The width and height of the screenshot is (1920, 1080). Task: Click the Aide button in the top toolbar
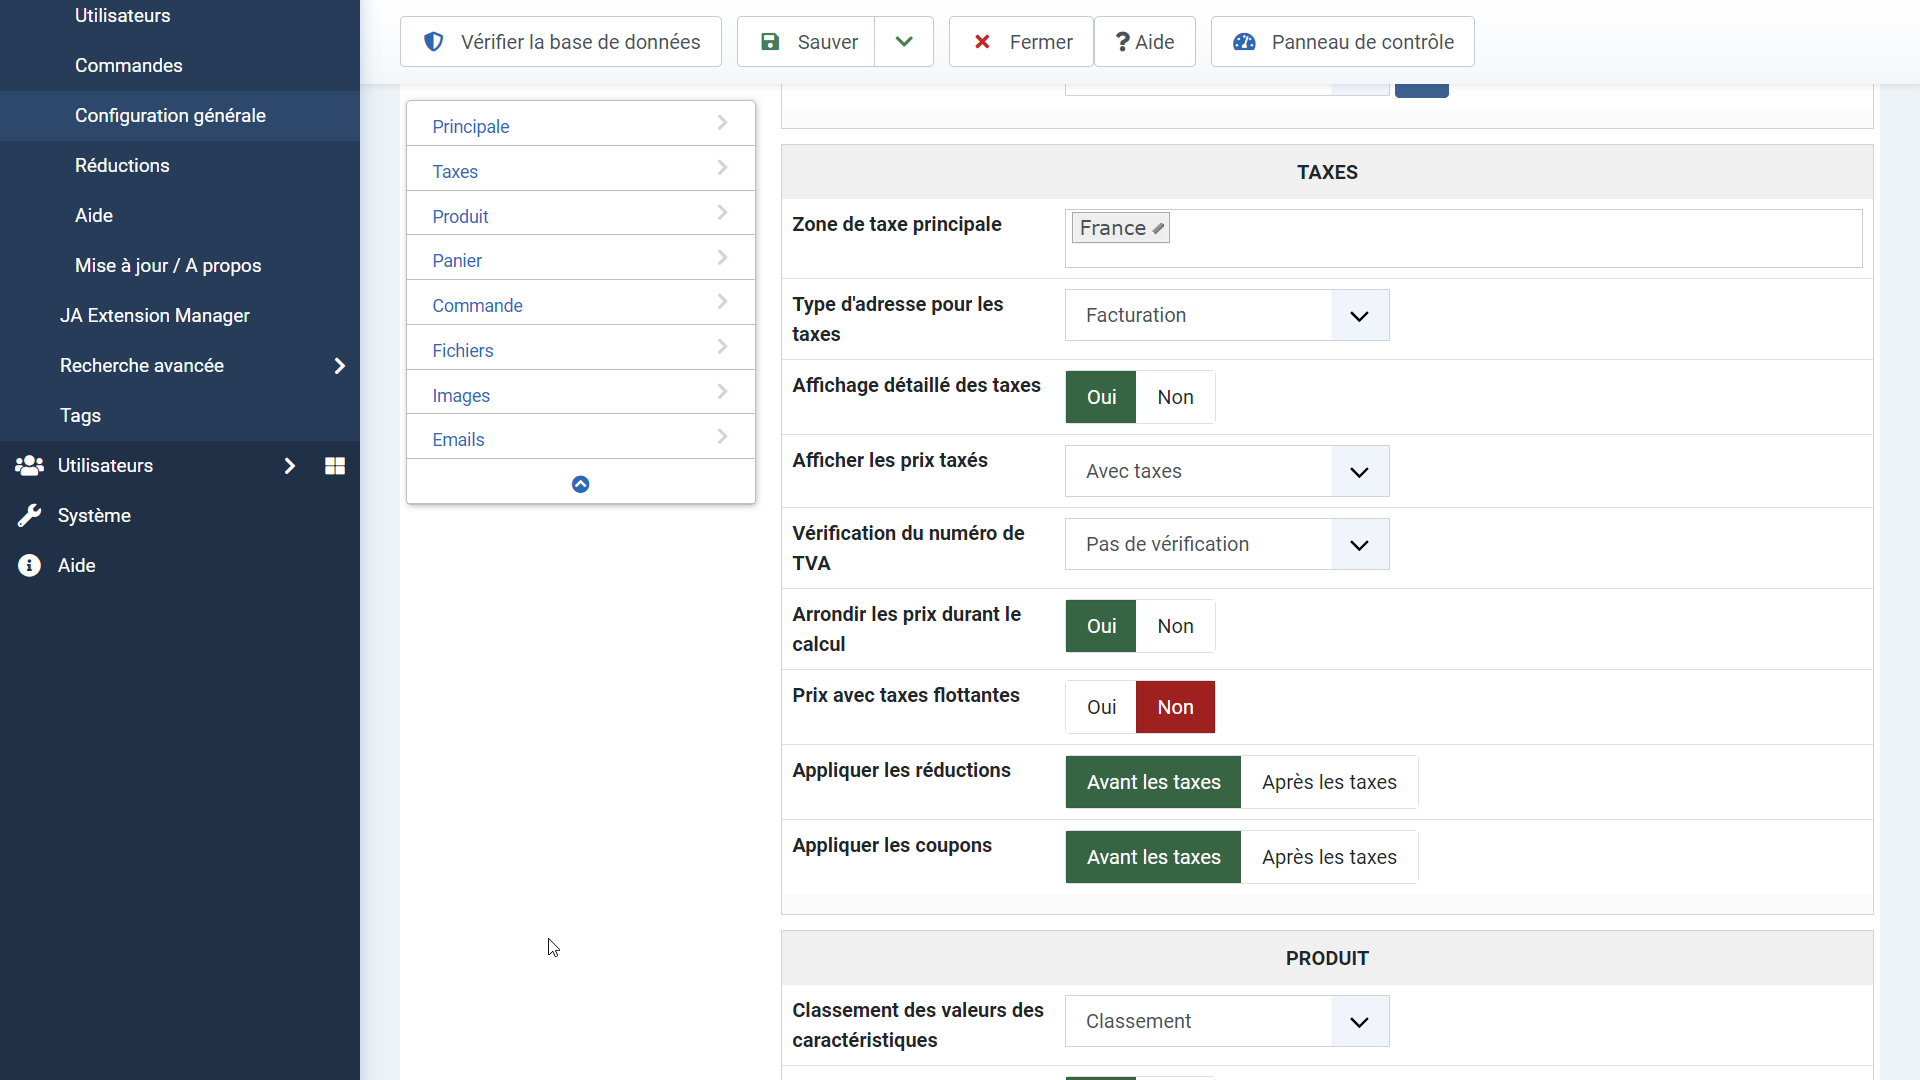click(x=1144, y=42)
